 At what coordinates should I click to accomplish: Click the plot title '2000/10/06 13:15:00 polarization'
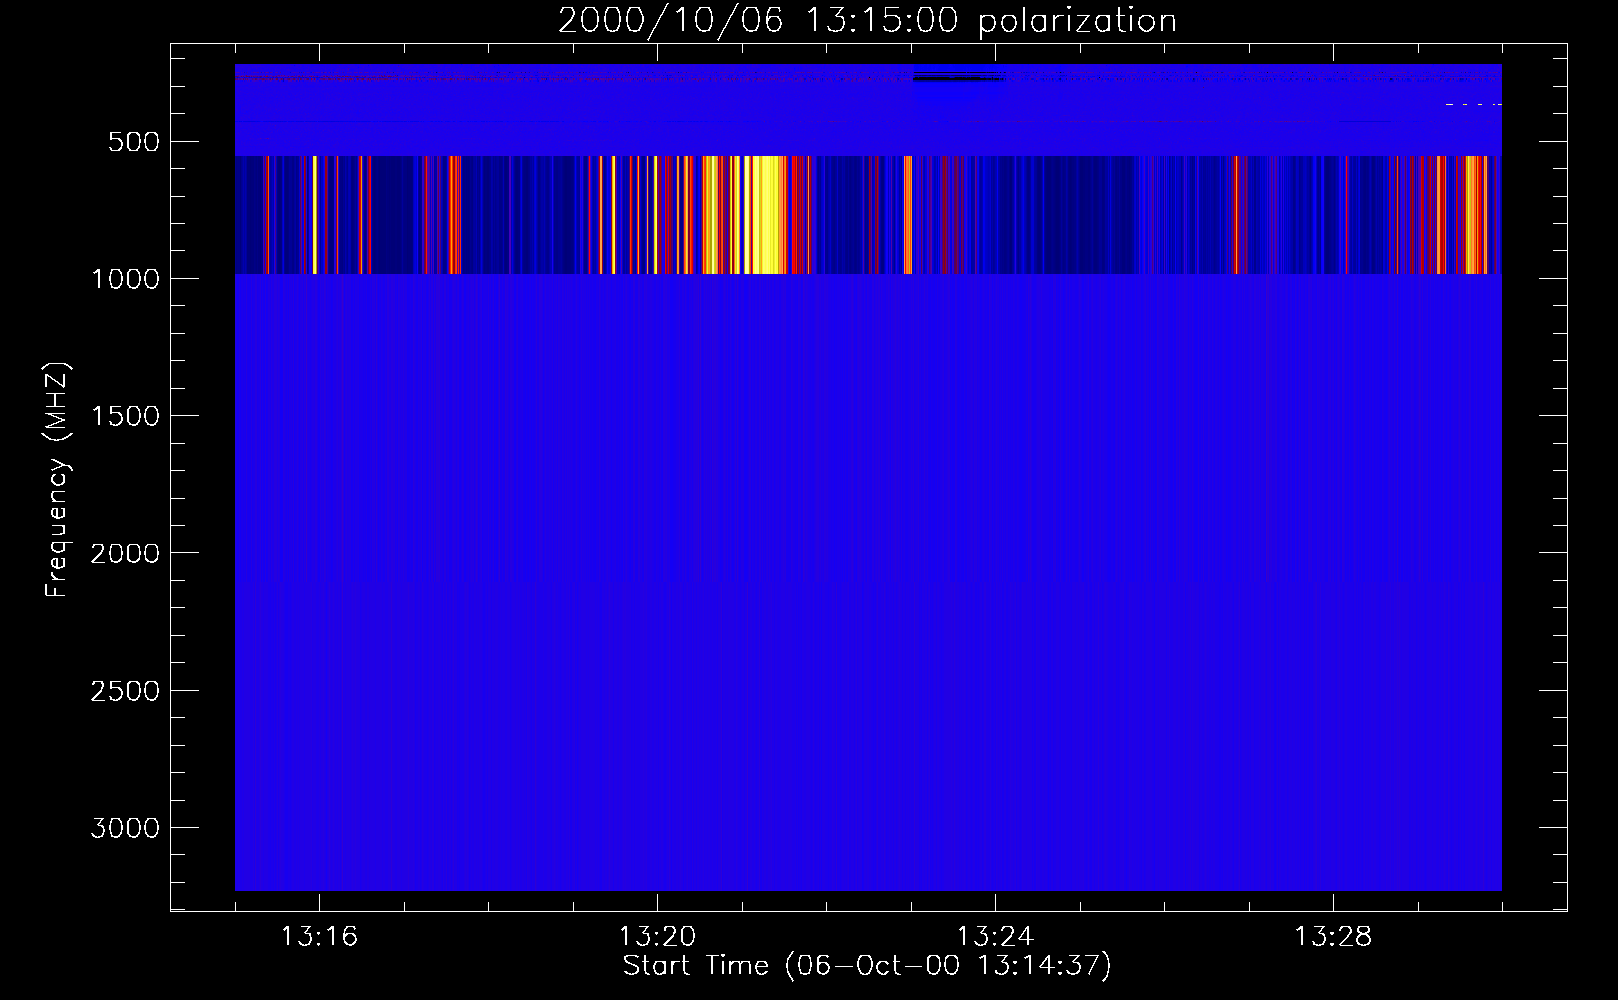[867, 21]
